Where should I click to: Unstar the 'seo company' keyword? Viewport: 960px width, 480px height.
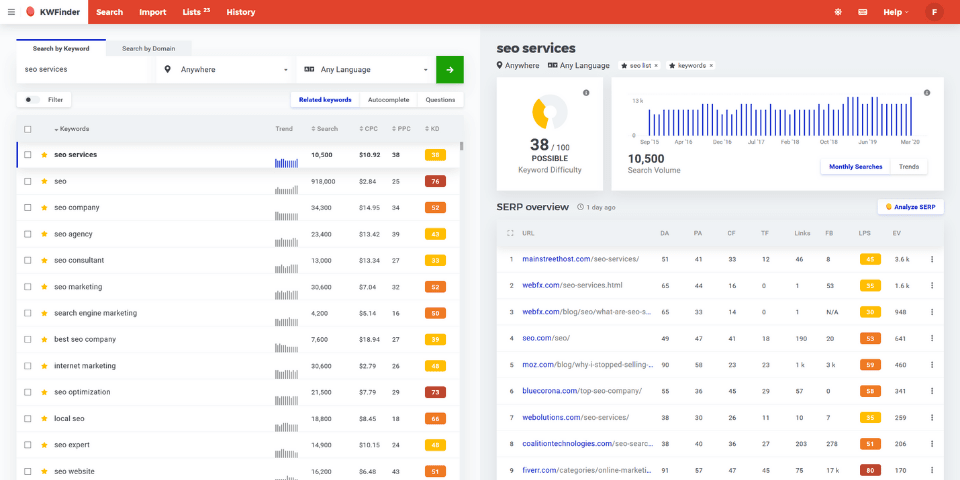tap(44, 208)
